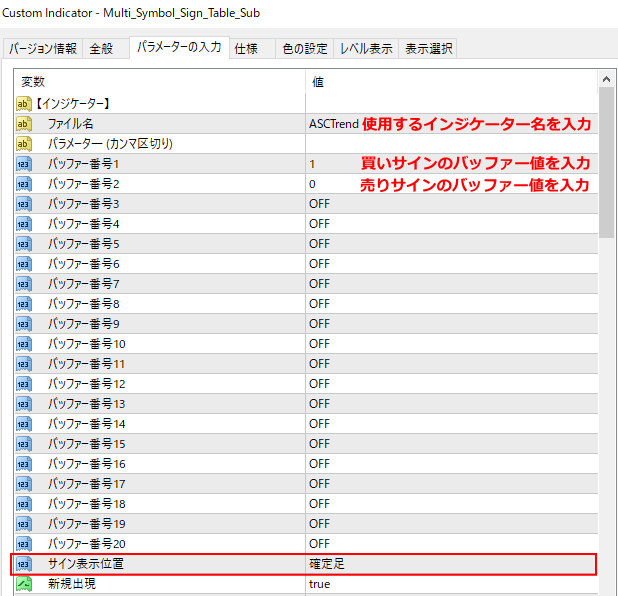Image resolution: width=618 pixels, height=596 pixels.
Task: Click the 123 icon beside バッファー番号11
Action: tap(24, 364)
